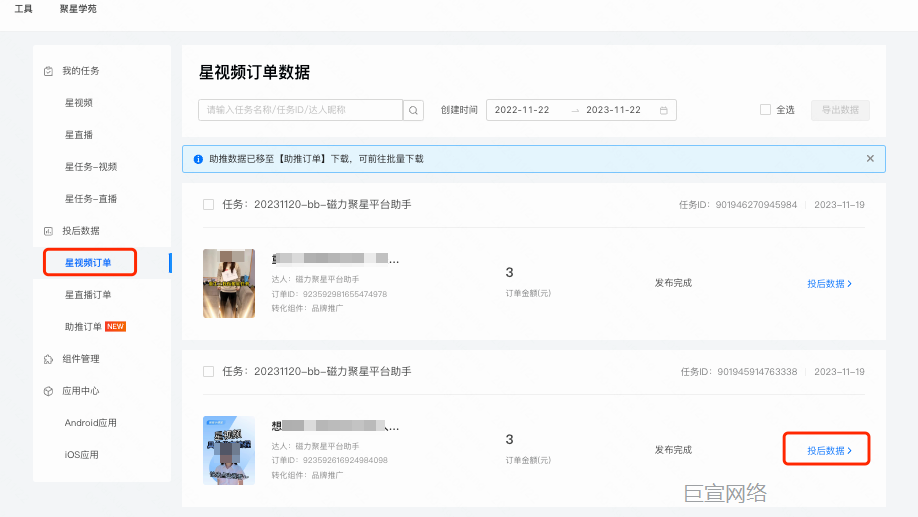Screen dimensions: 918x517
Task: Click 发布完成 status of order 923592616924984098
Action: (673, 450)
